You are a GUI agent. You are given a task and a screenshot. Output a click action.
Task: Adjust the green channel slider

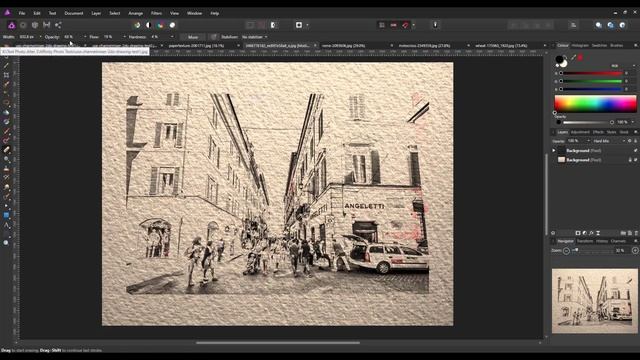click(x=592, y=81)
